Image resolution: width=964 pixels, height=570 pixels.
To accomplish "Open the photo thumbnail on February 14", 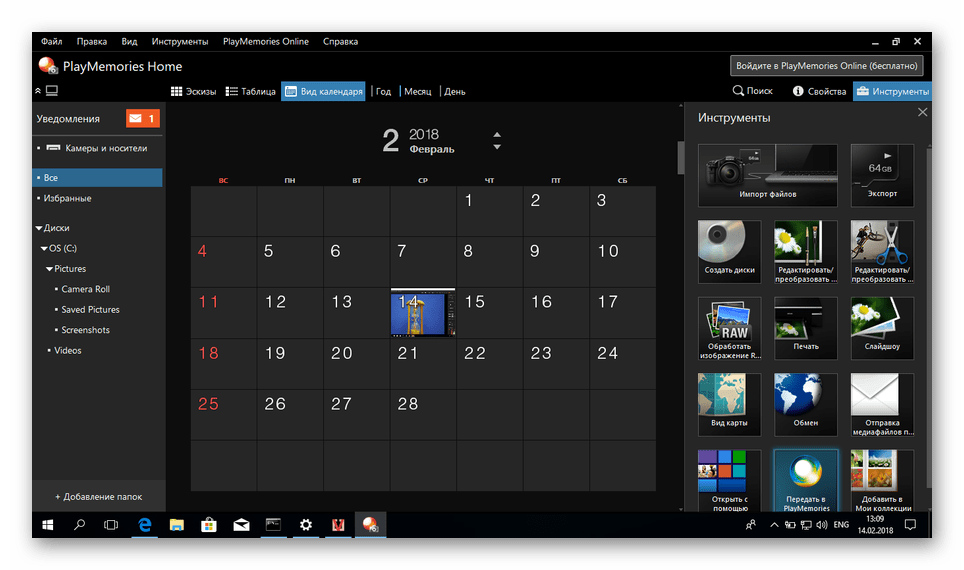I will point(422,313).
